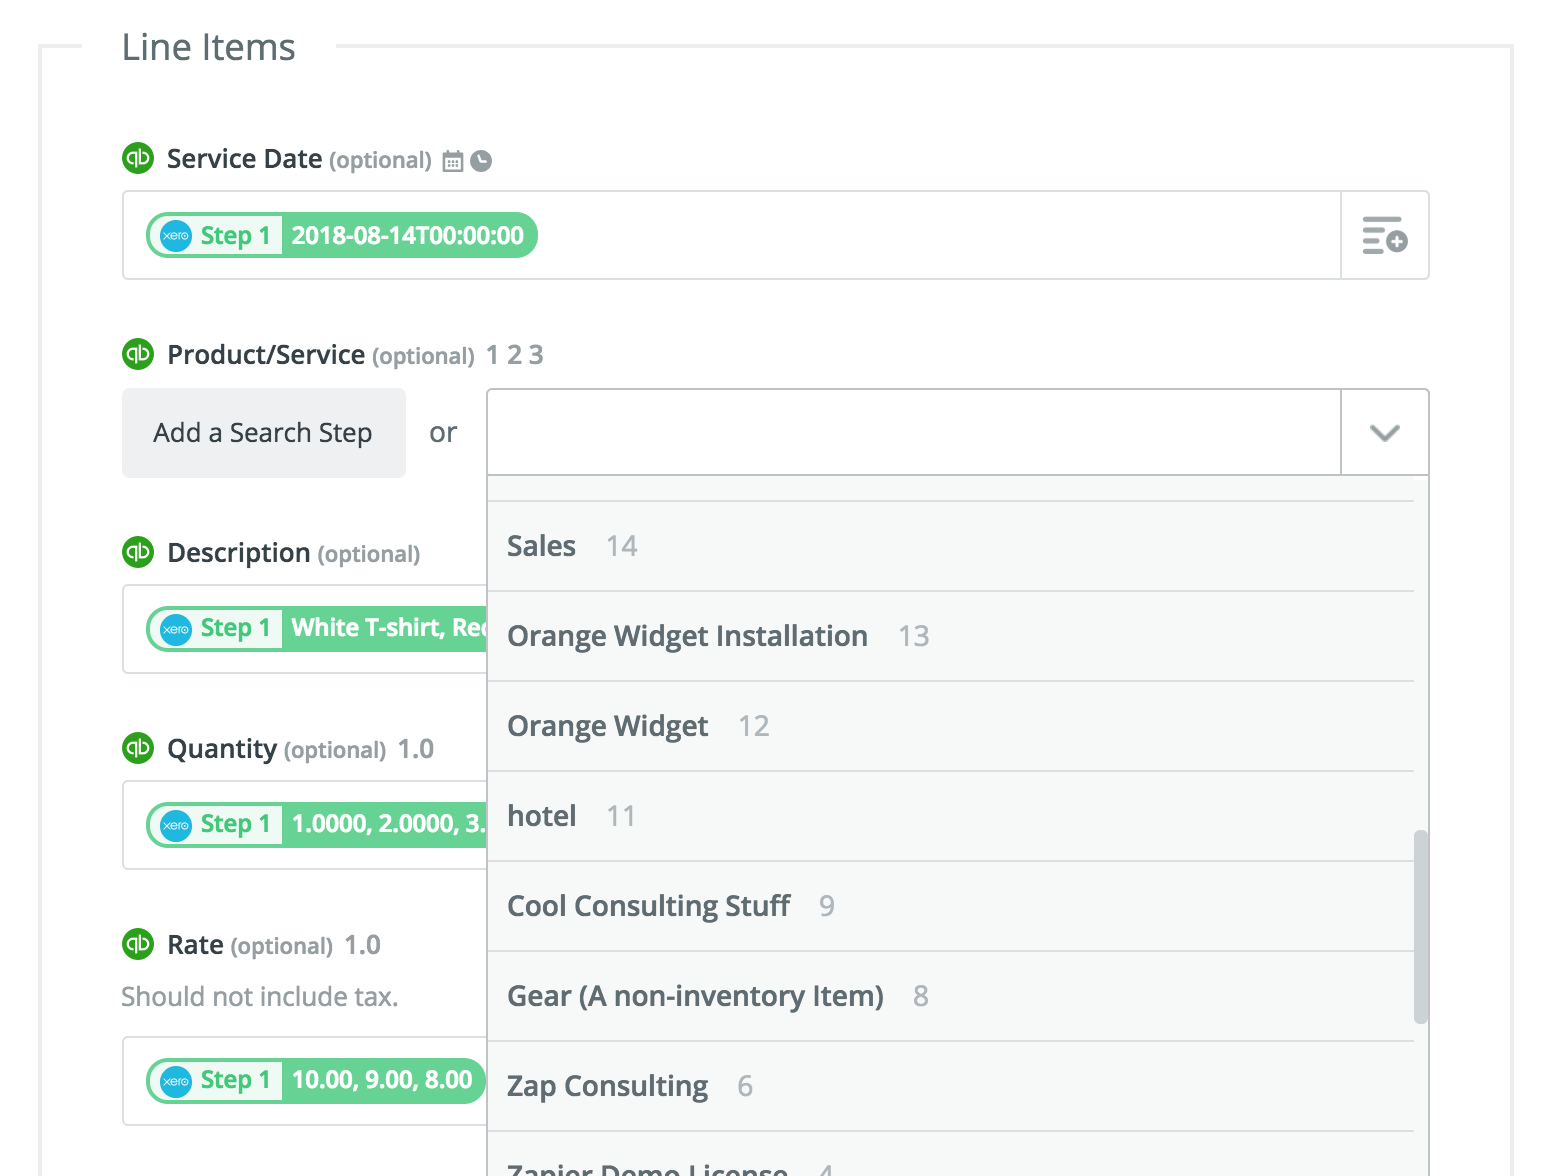
Task: Click the QuickBooks icon beside Quantity
Action: pos(138,748)
